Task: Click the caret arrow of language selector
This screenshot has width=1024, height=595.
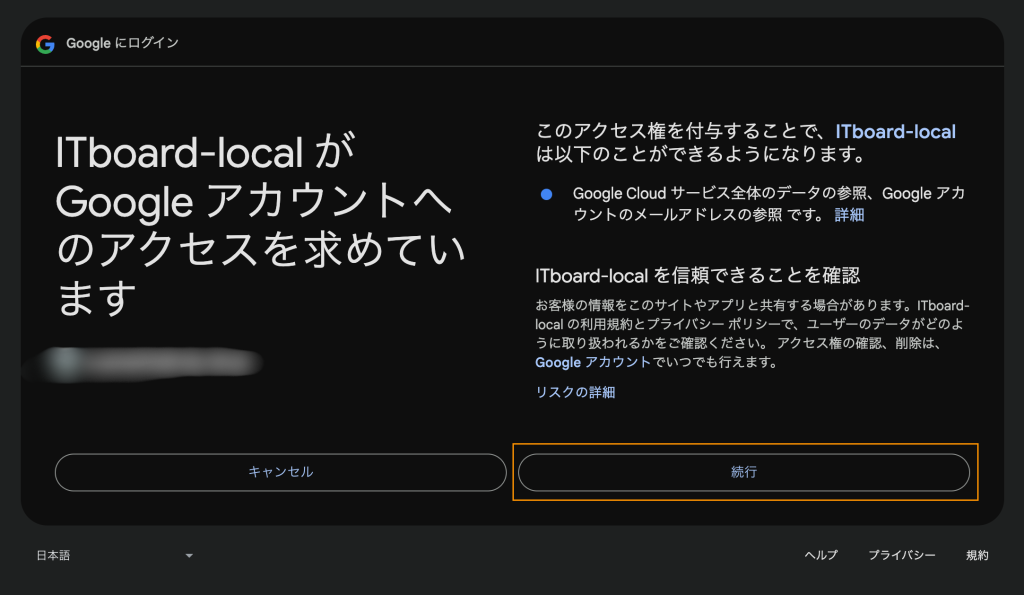Action: click(189, 556)
